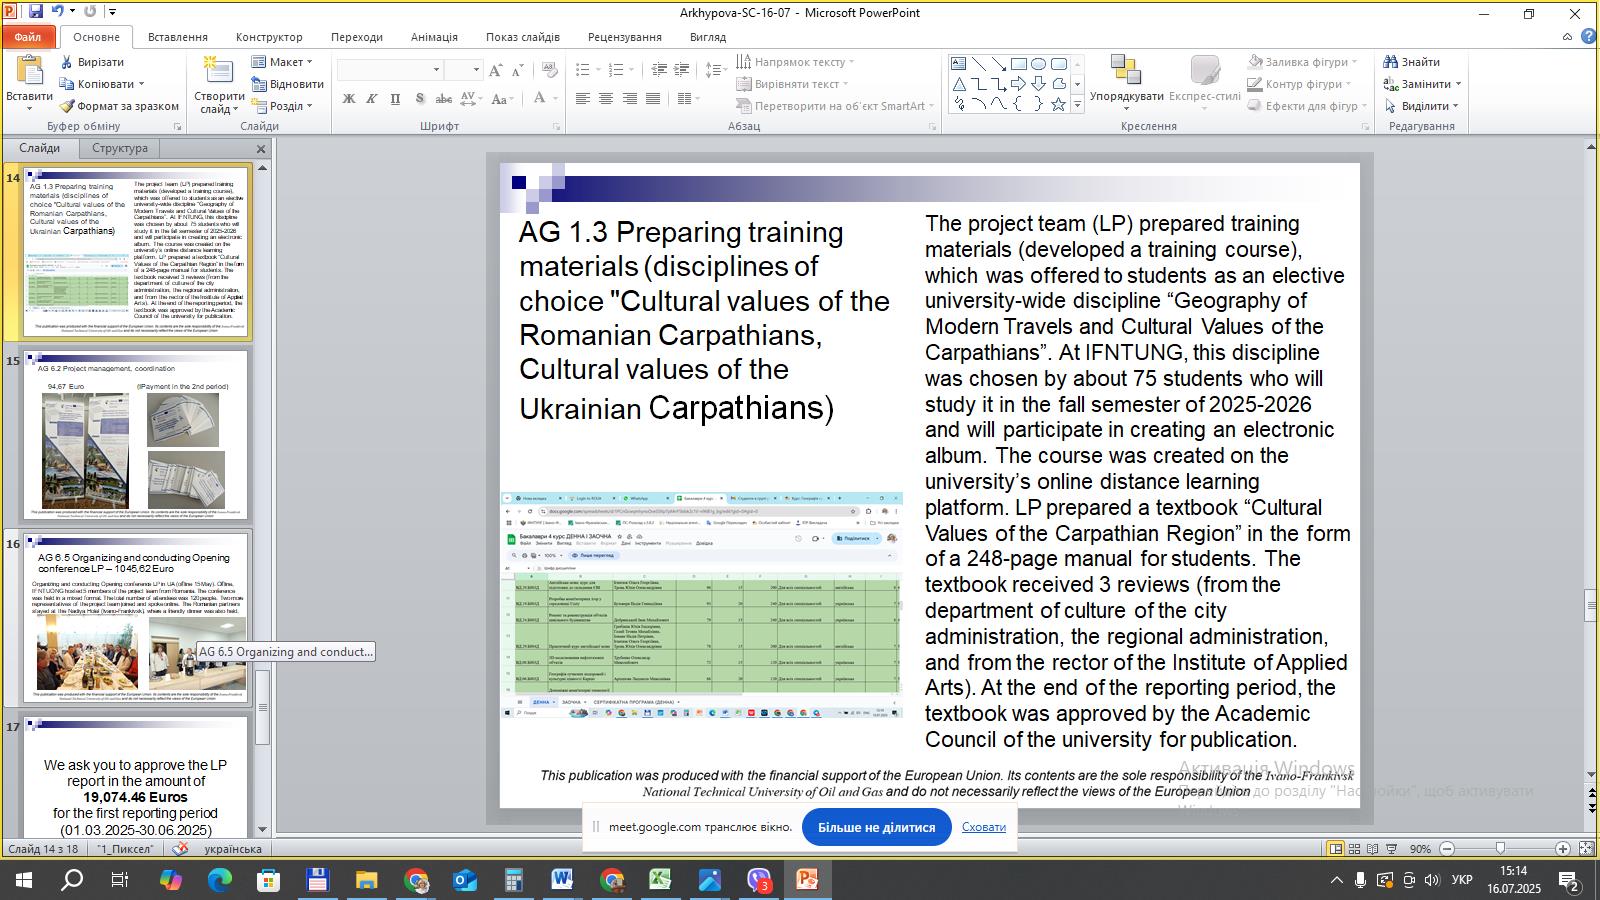Toggle Strikethrough (abc) formatting
Screen dimensions: 1600x900
pos(443,99)
